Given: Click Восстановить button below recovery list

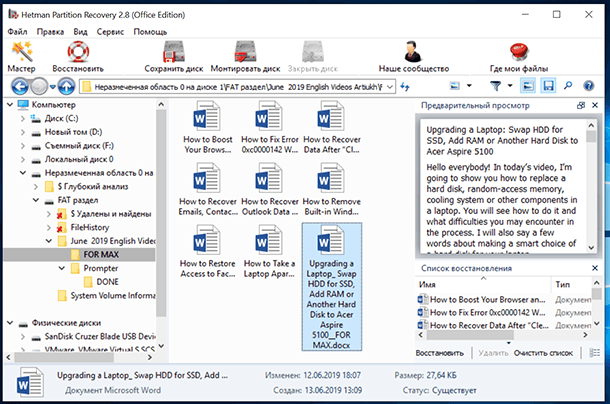Looking at the screenshot, I should tap(440, 353).
